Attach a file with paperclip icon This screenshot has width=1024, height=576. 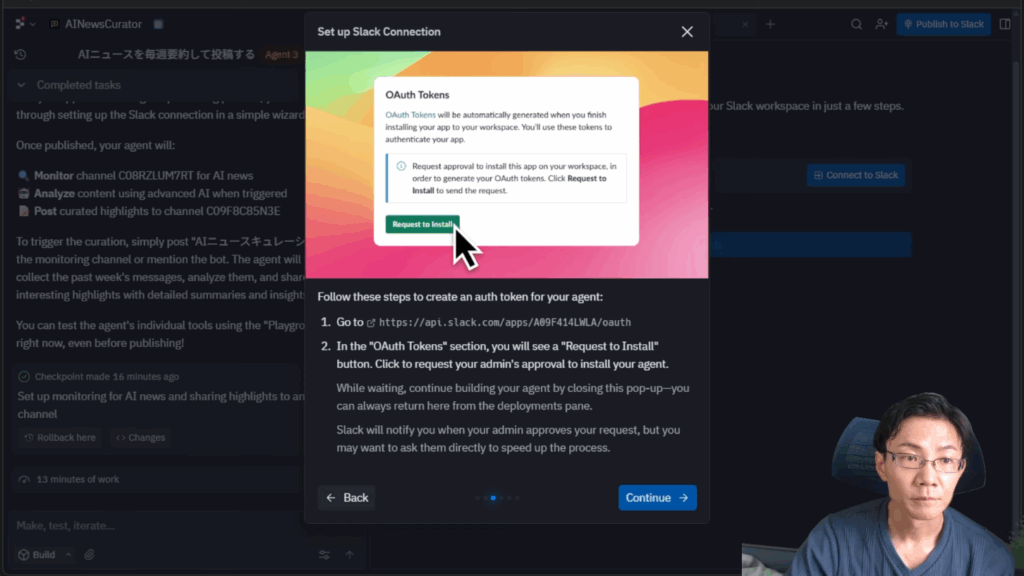click(x=89, y=554)
